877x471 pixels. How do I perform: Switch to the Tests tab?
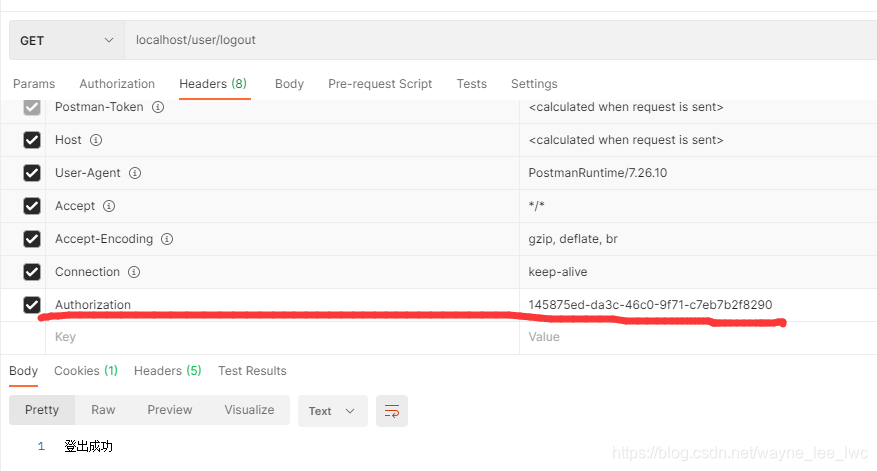(x=471, y=84)
